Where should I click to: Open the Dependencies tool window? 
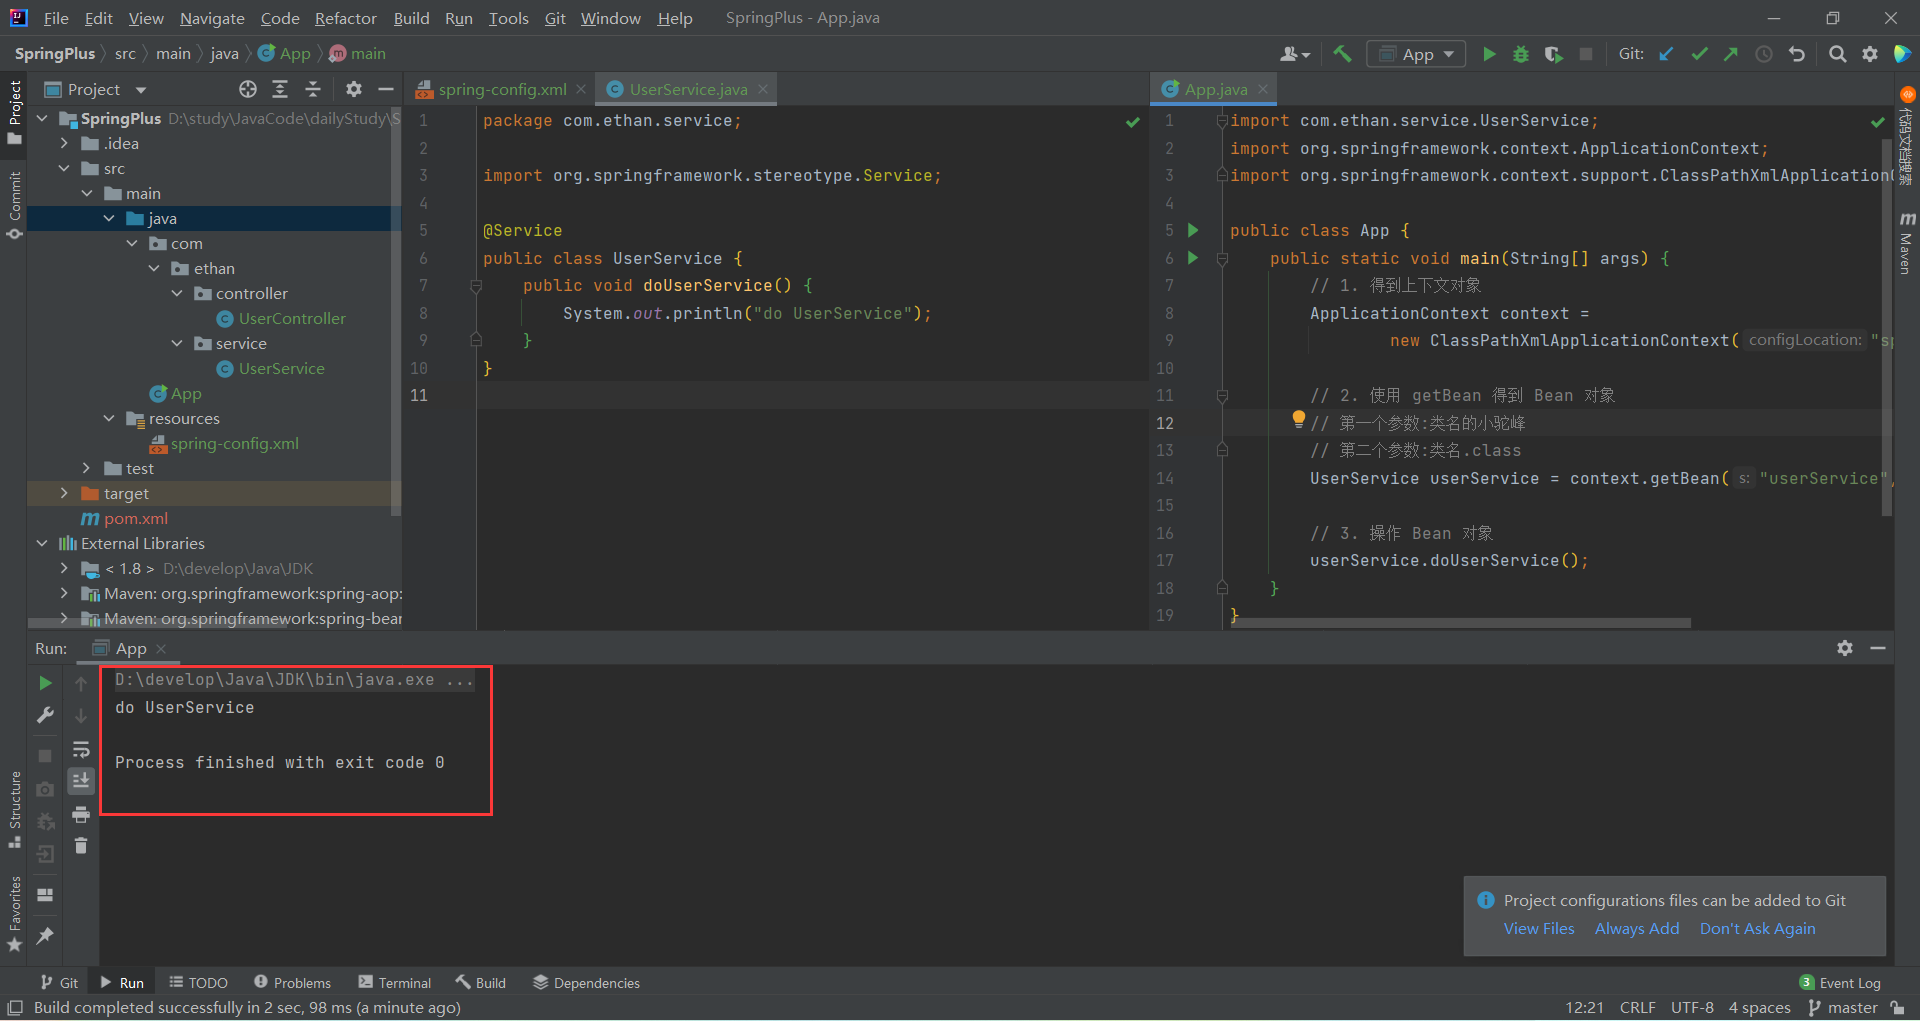[x=587, y=983]
